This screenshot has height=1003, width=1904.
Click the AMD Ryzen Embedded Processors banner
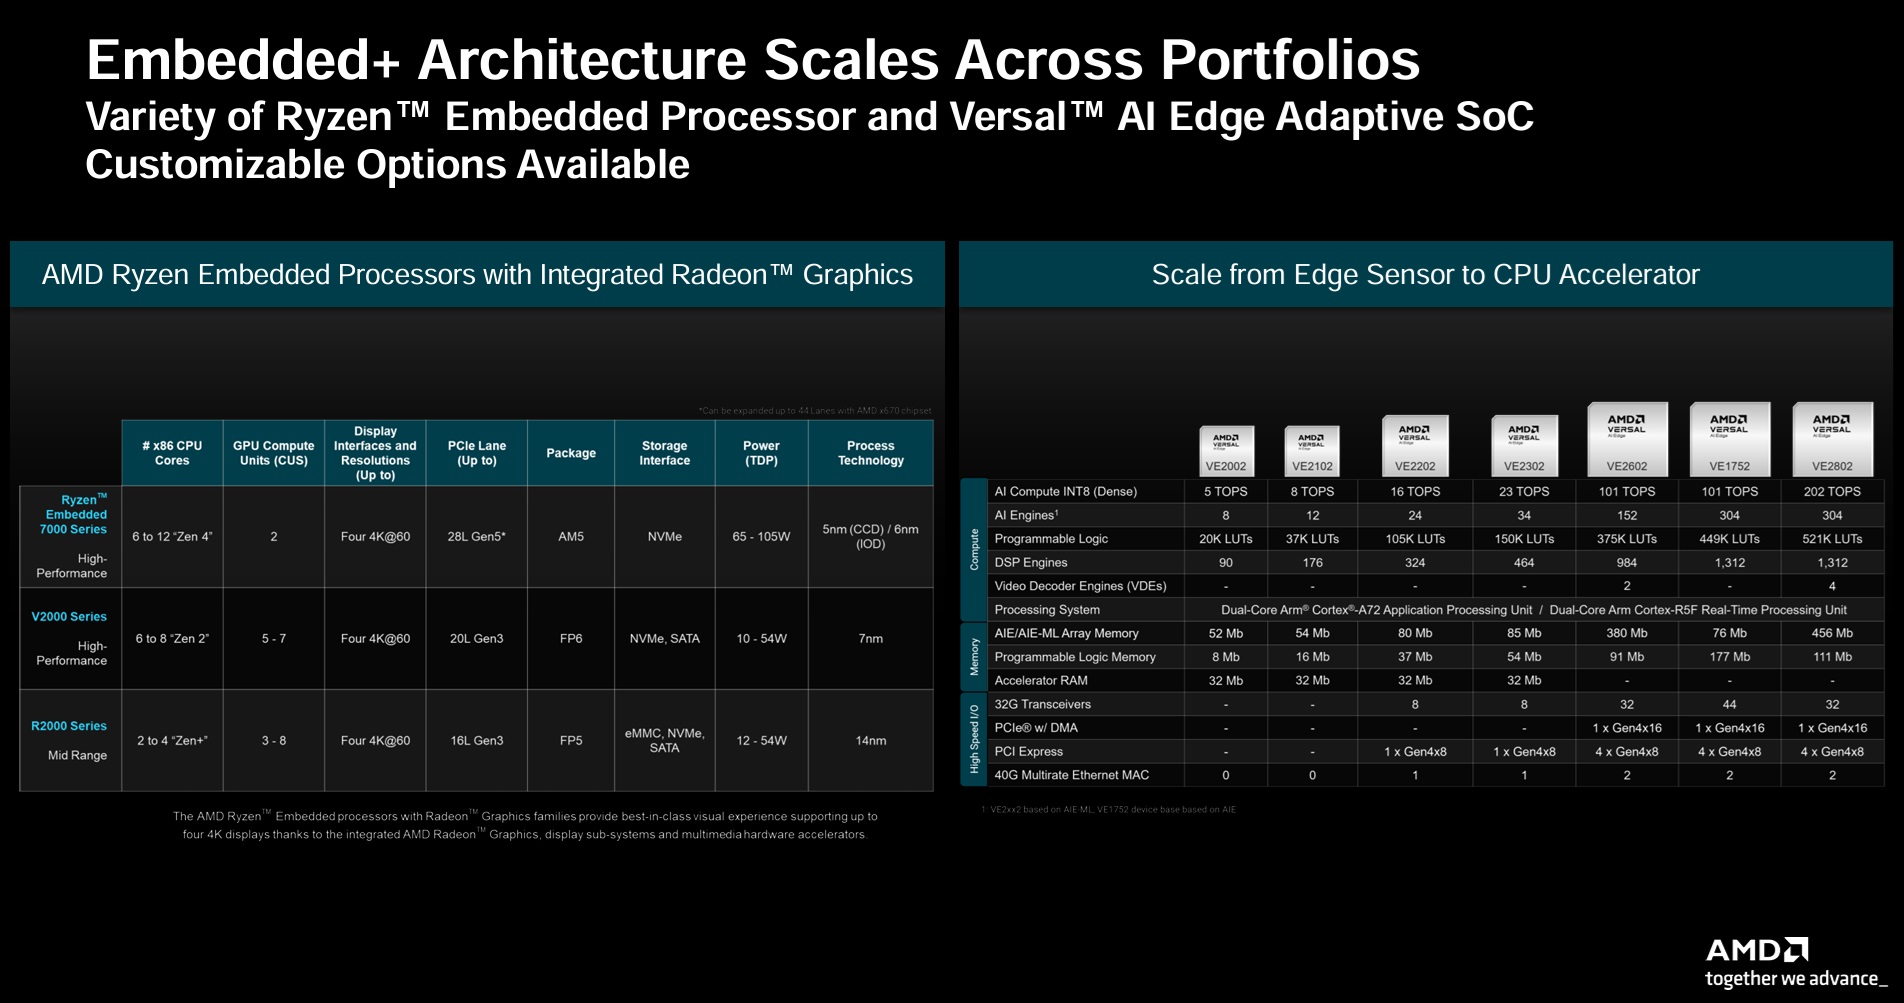point(477,274)
